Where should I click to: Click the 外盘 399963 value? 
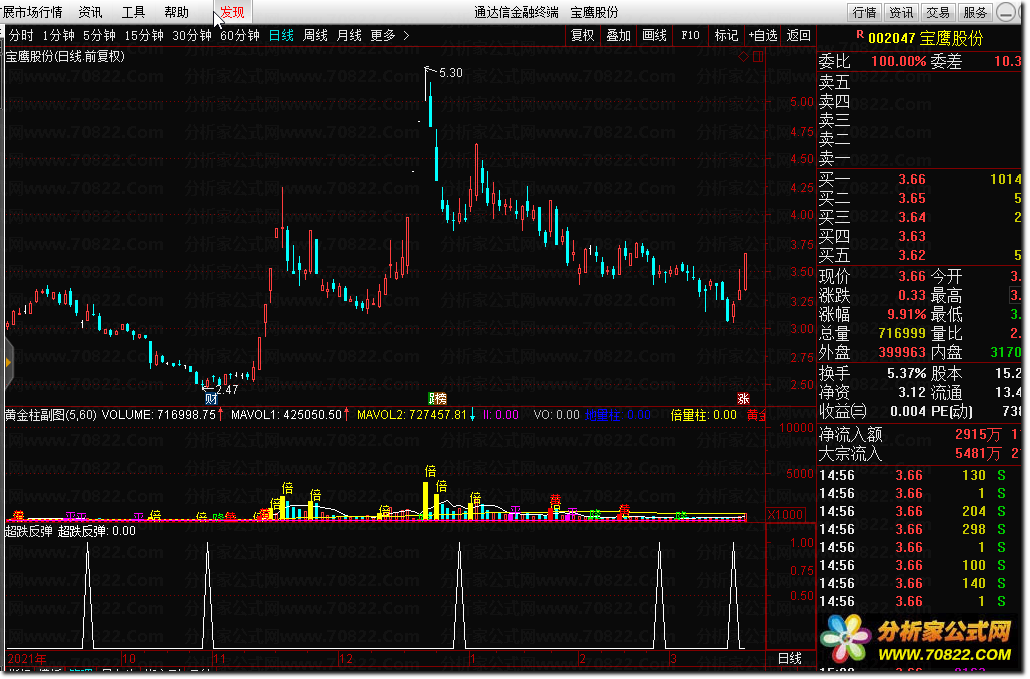[902, 353]
